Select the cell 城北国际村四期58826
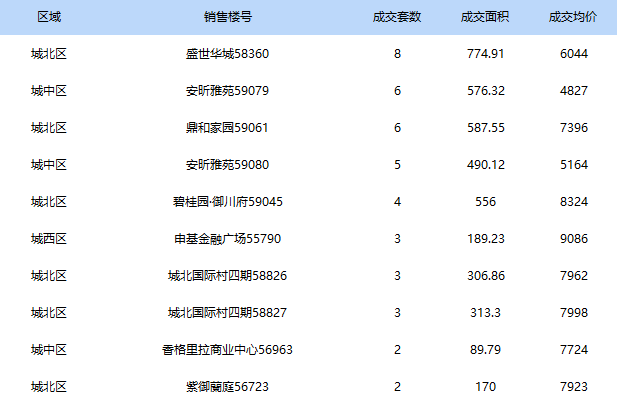Screen dimensions: 617x409 tap(227, 276)
